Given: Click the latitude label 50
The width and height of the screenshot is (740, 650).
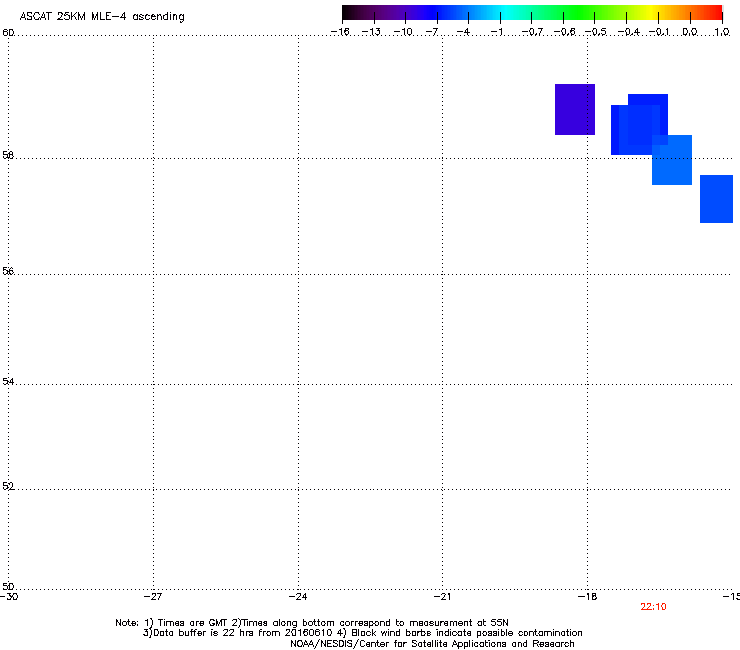Looking at the screenshot, I should (8, 586).
